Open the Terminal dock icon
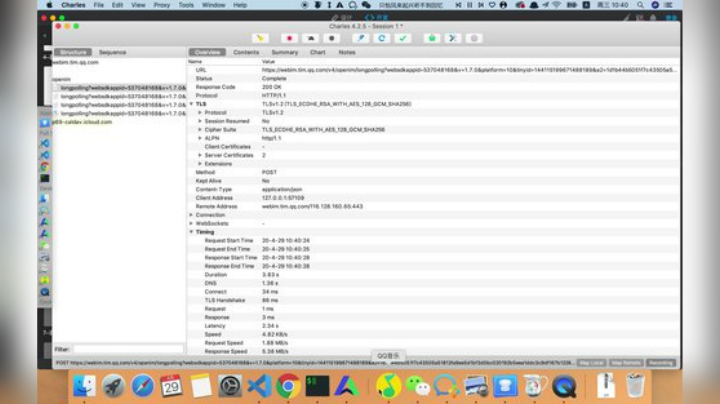720x404 pixels. (317, 386)
